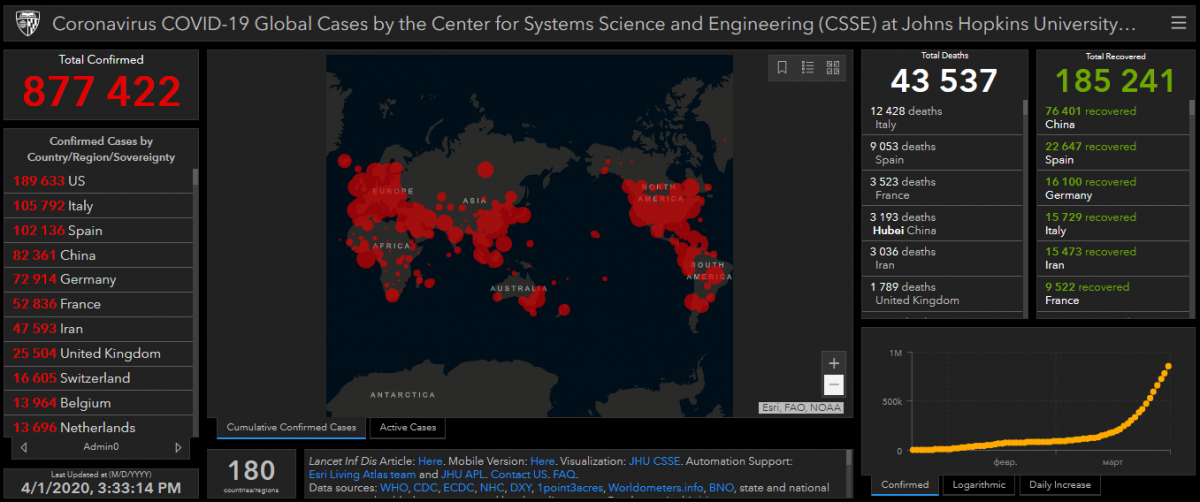Select Italy in confirmed cases list
The width and height of the screenshot is (1200, 502).
pos(98,206)
